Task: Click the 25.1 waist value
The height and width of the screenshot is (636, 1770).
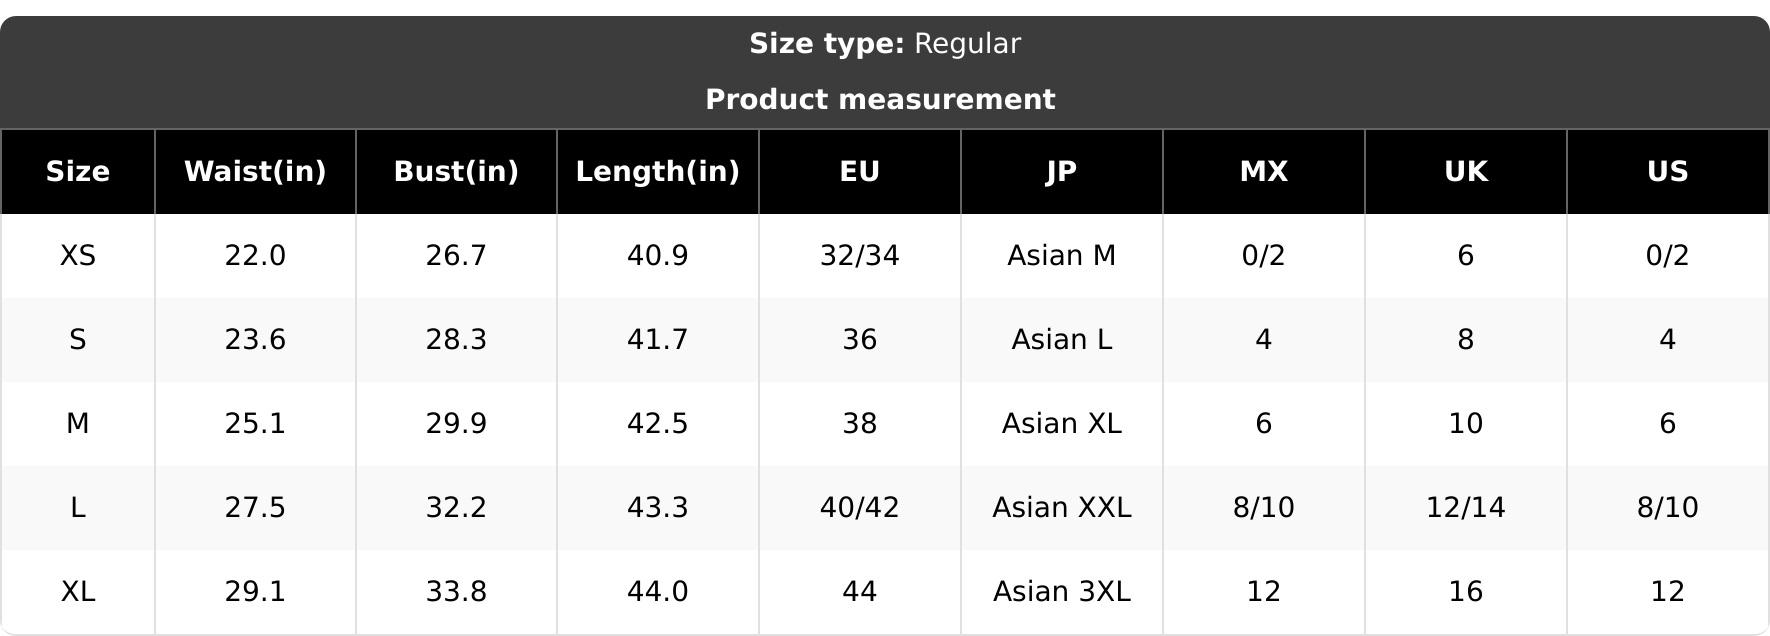Action: click(255, 424)
